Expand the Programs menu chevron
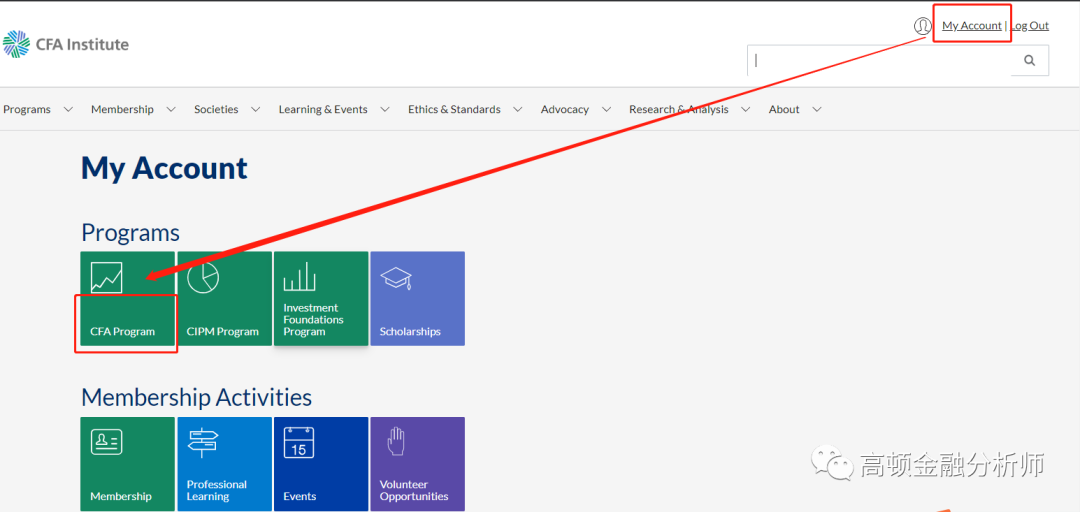 [x=68, y=110]
